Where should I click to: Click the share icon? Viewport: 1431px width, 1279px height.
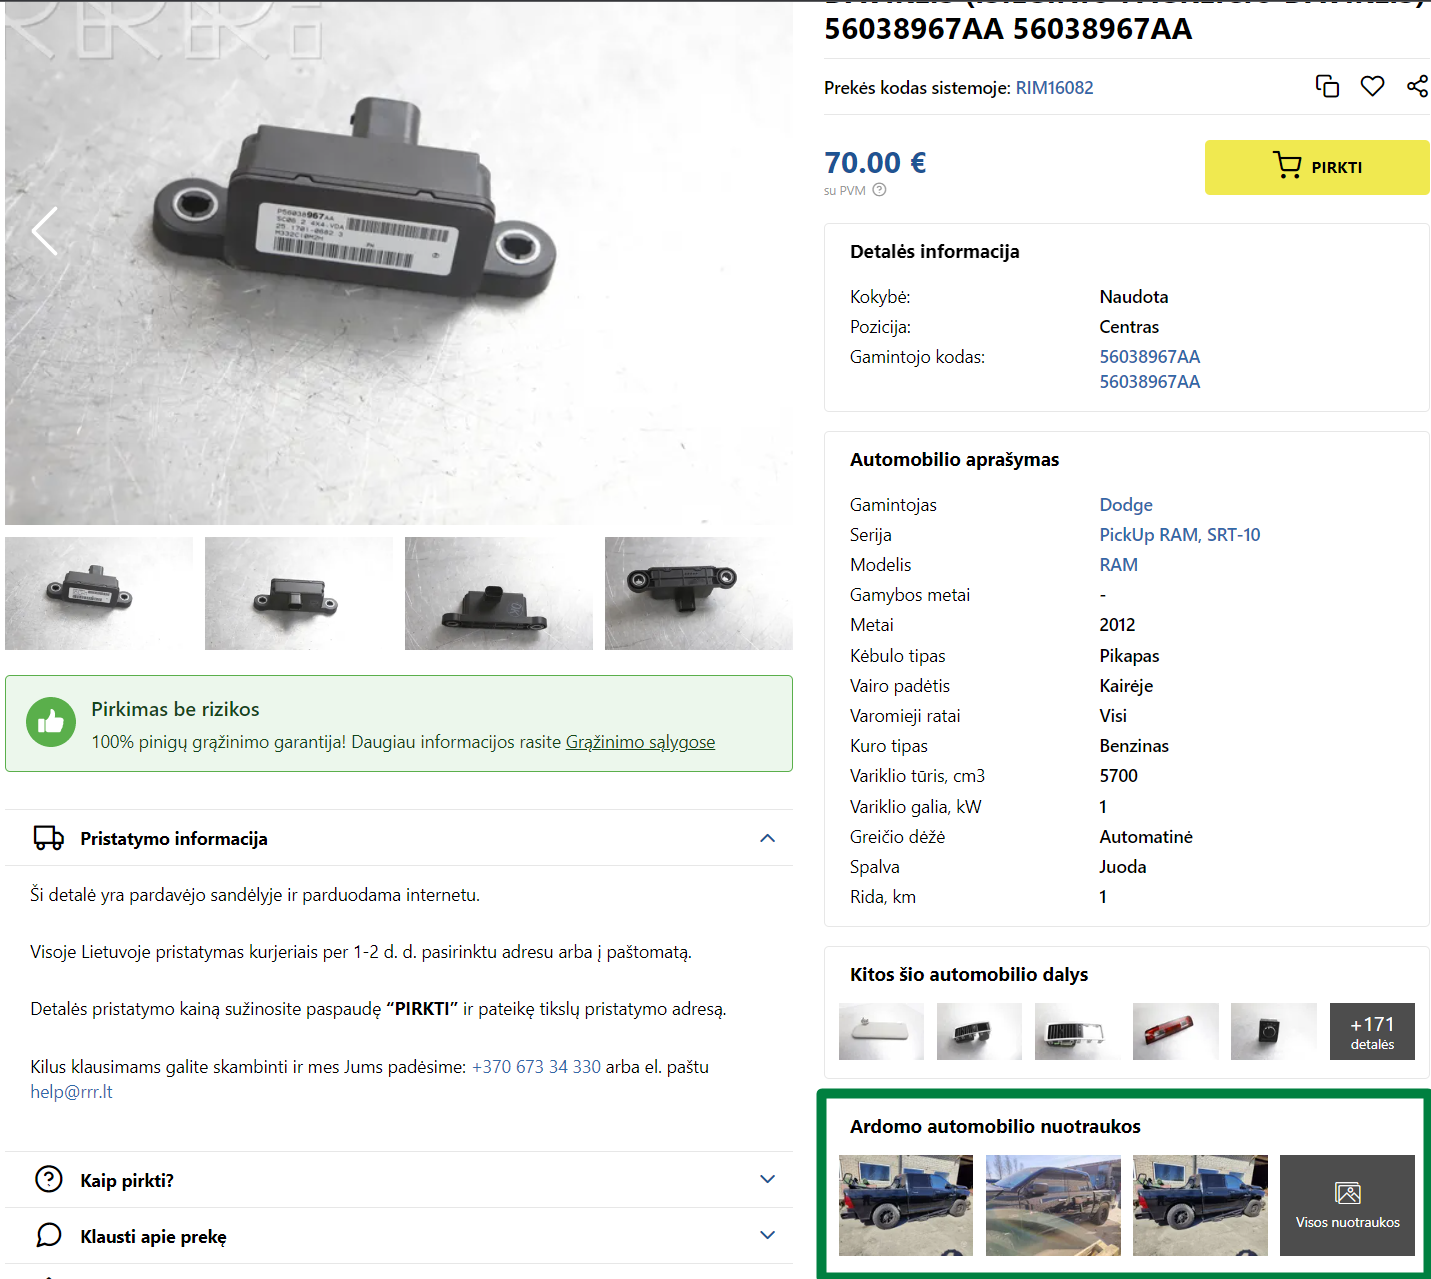1417,87
